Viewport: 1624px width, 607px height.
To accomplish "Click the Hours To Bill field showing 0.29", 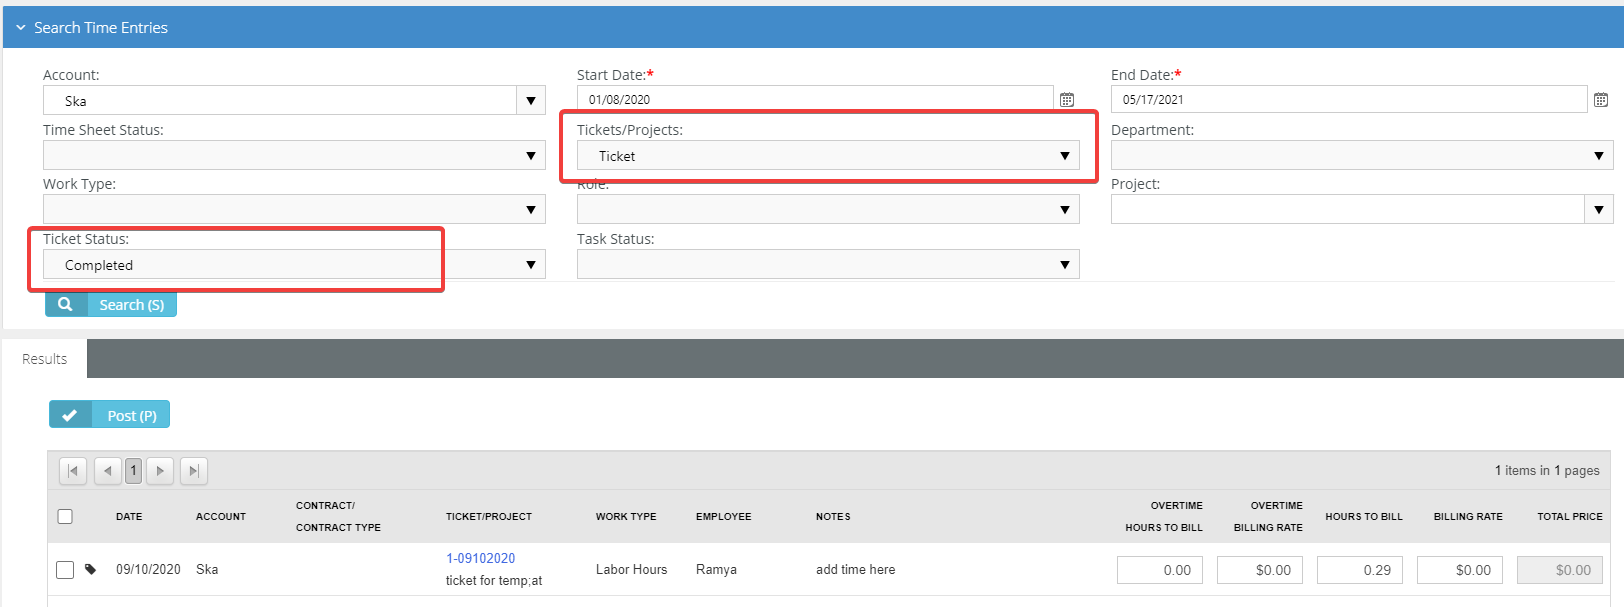I will coord(1359,570).
